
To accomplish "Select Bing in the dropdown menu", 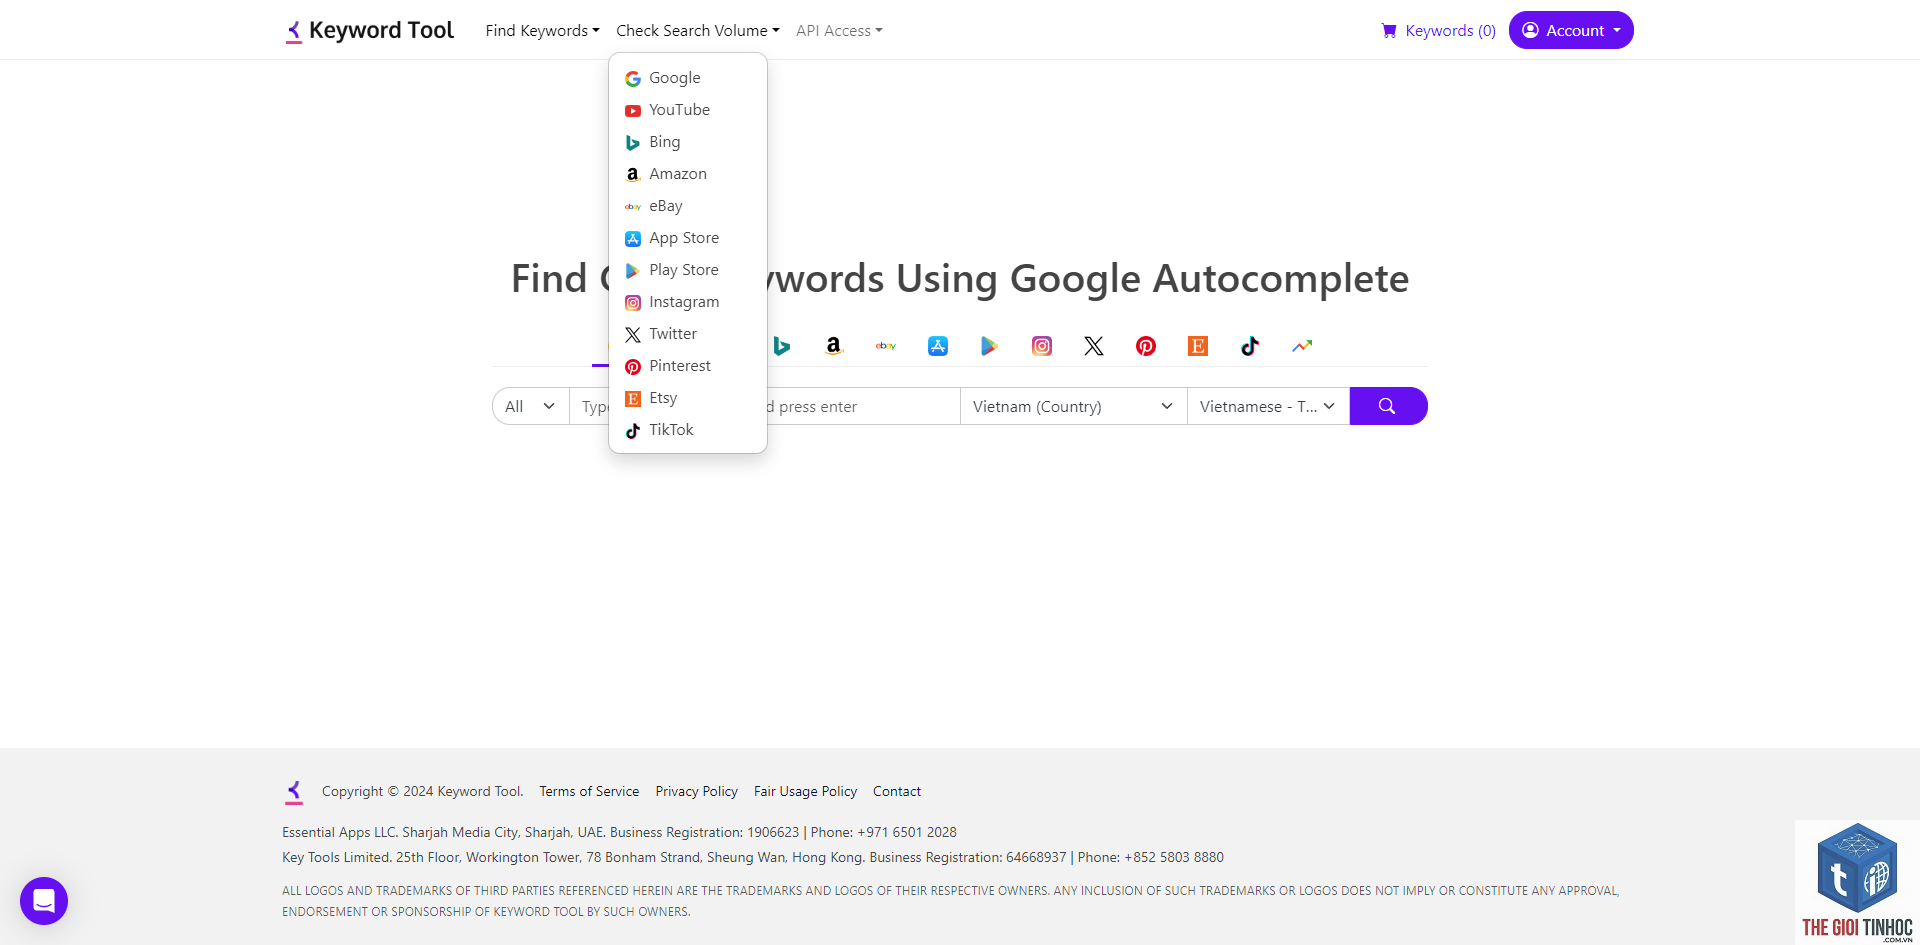I will 688,142.
